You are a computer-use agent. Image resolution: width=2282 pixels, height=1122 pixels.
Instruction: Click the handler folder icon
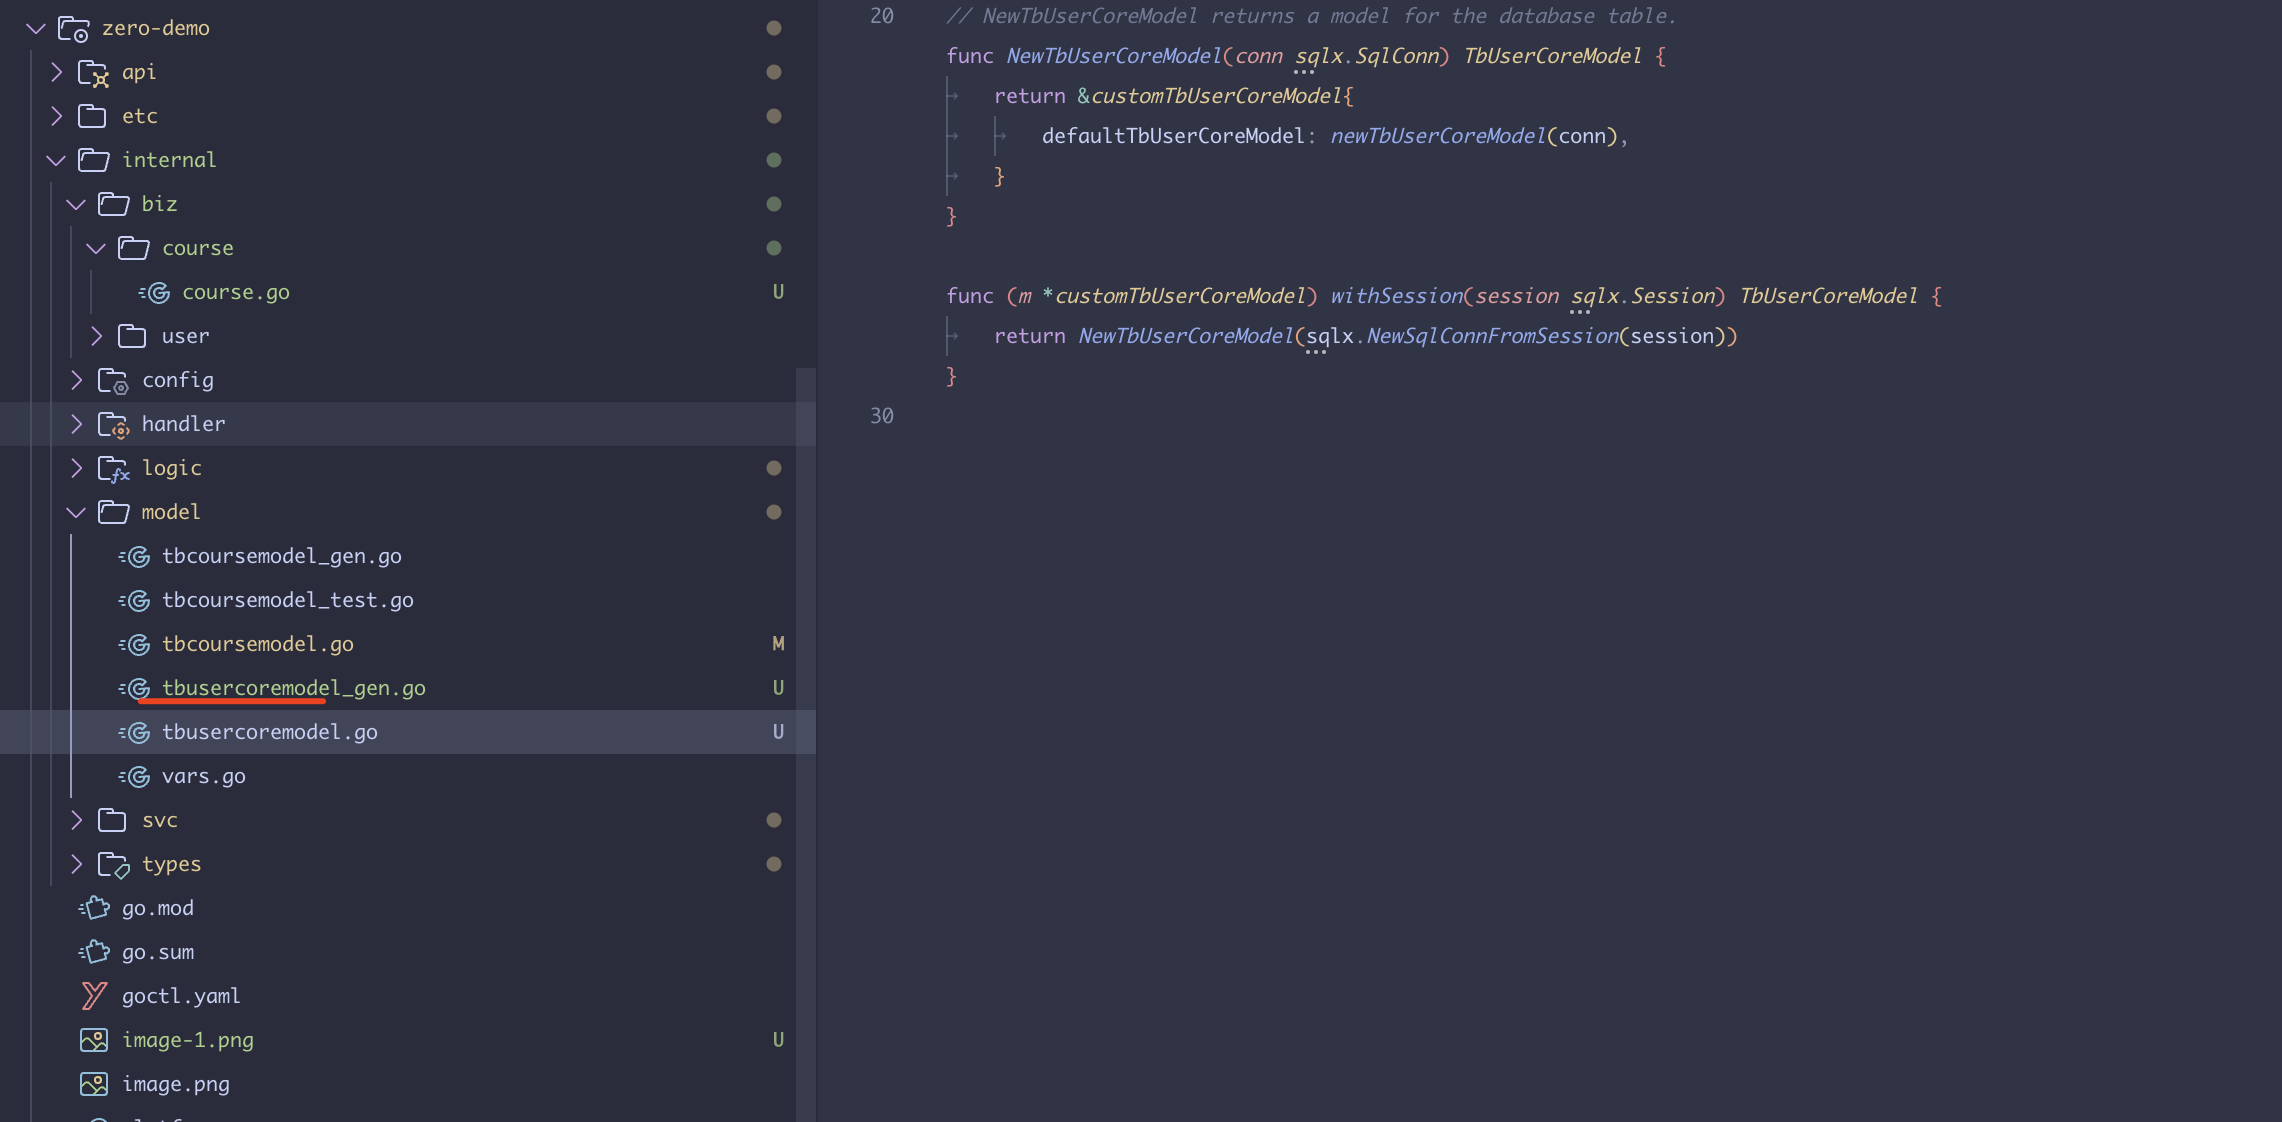coord(113,424)
